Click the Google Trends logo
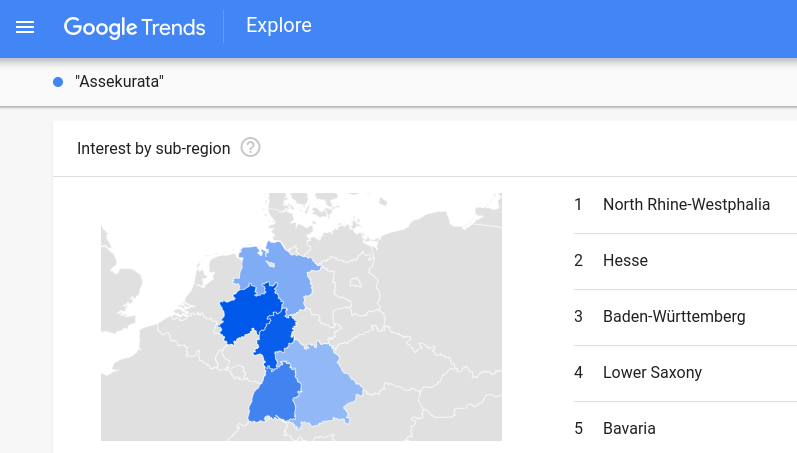797x453 pixels. (135, 27)
